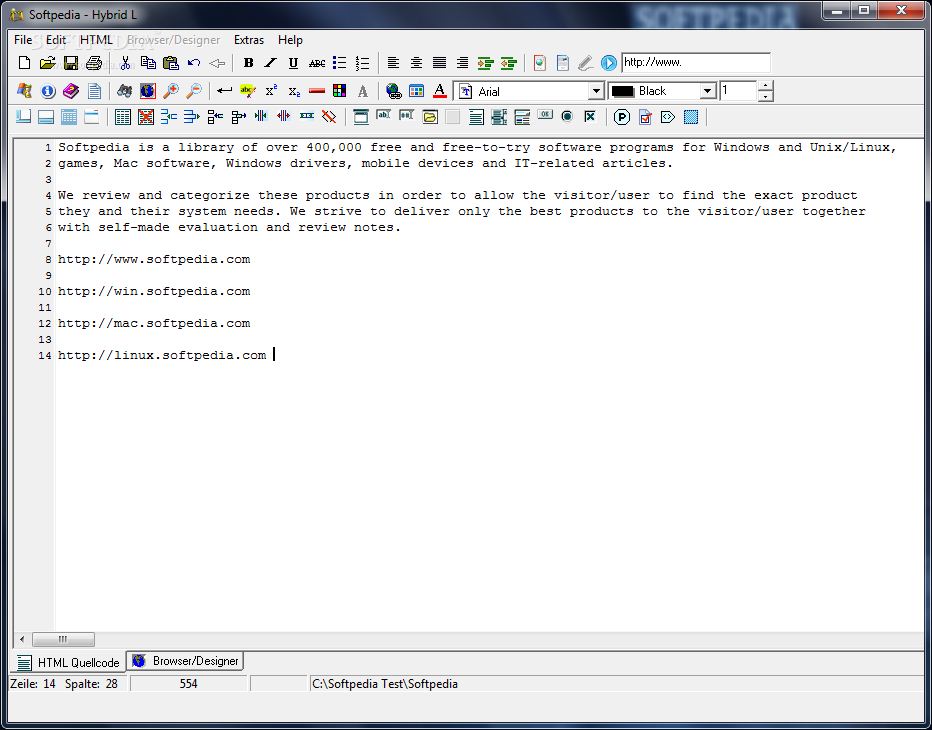The image size is (932, 730).
Task: Insert a table with the grid icon
Action: (123, 117)
